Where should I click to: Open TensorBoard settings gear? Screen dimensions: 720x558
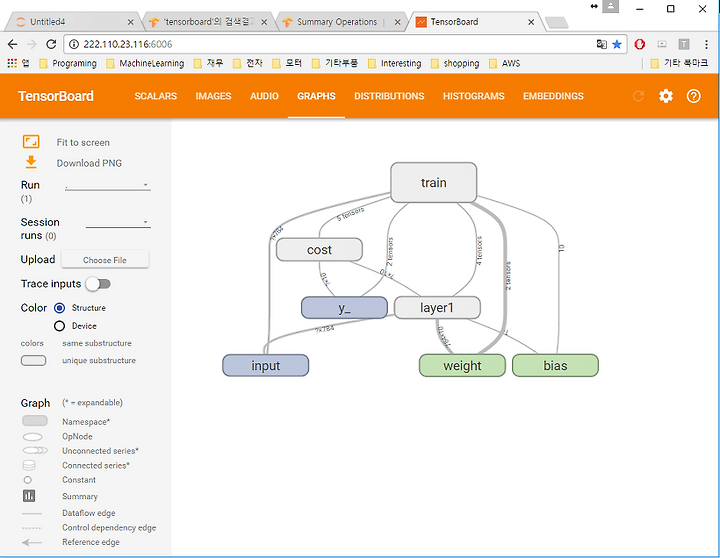tap(666, 96)
